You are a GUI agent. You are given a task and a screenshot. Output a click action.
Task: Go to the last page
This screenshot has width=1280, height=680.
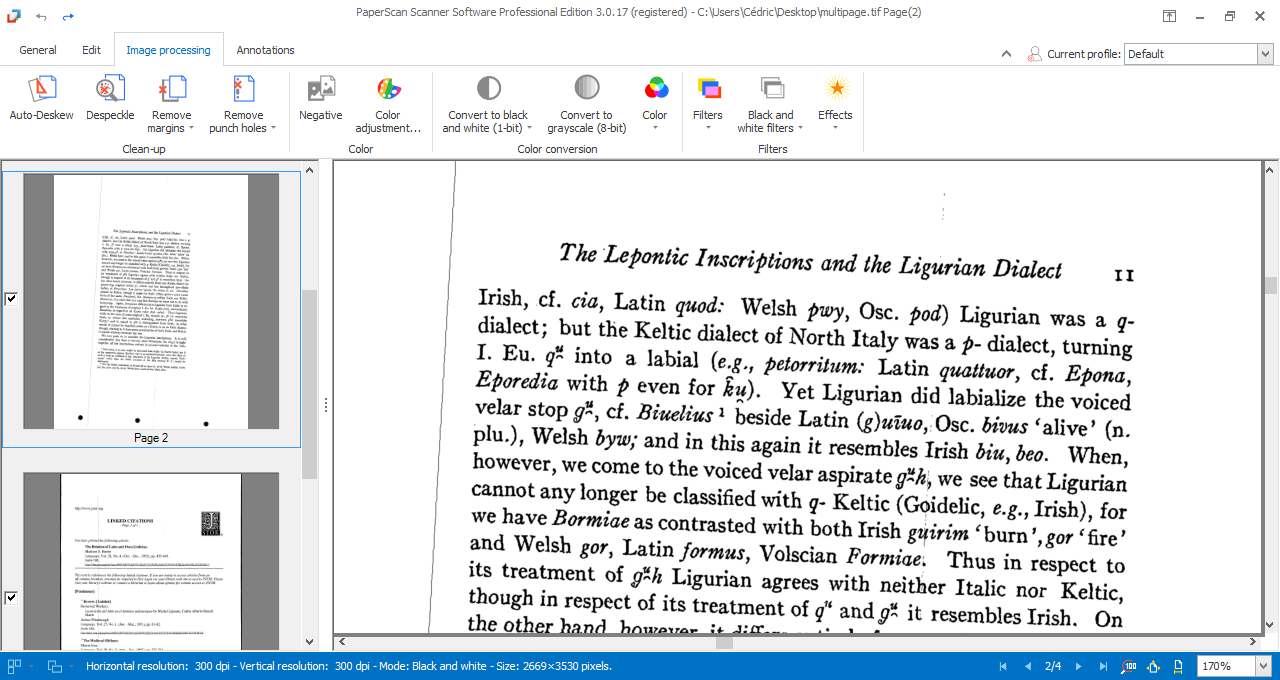[x=1103, y=666]
